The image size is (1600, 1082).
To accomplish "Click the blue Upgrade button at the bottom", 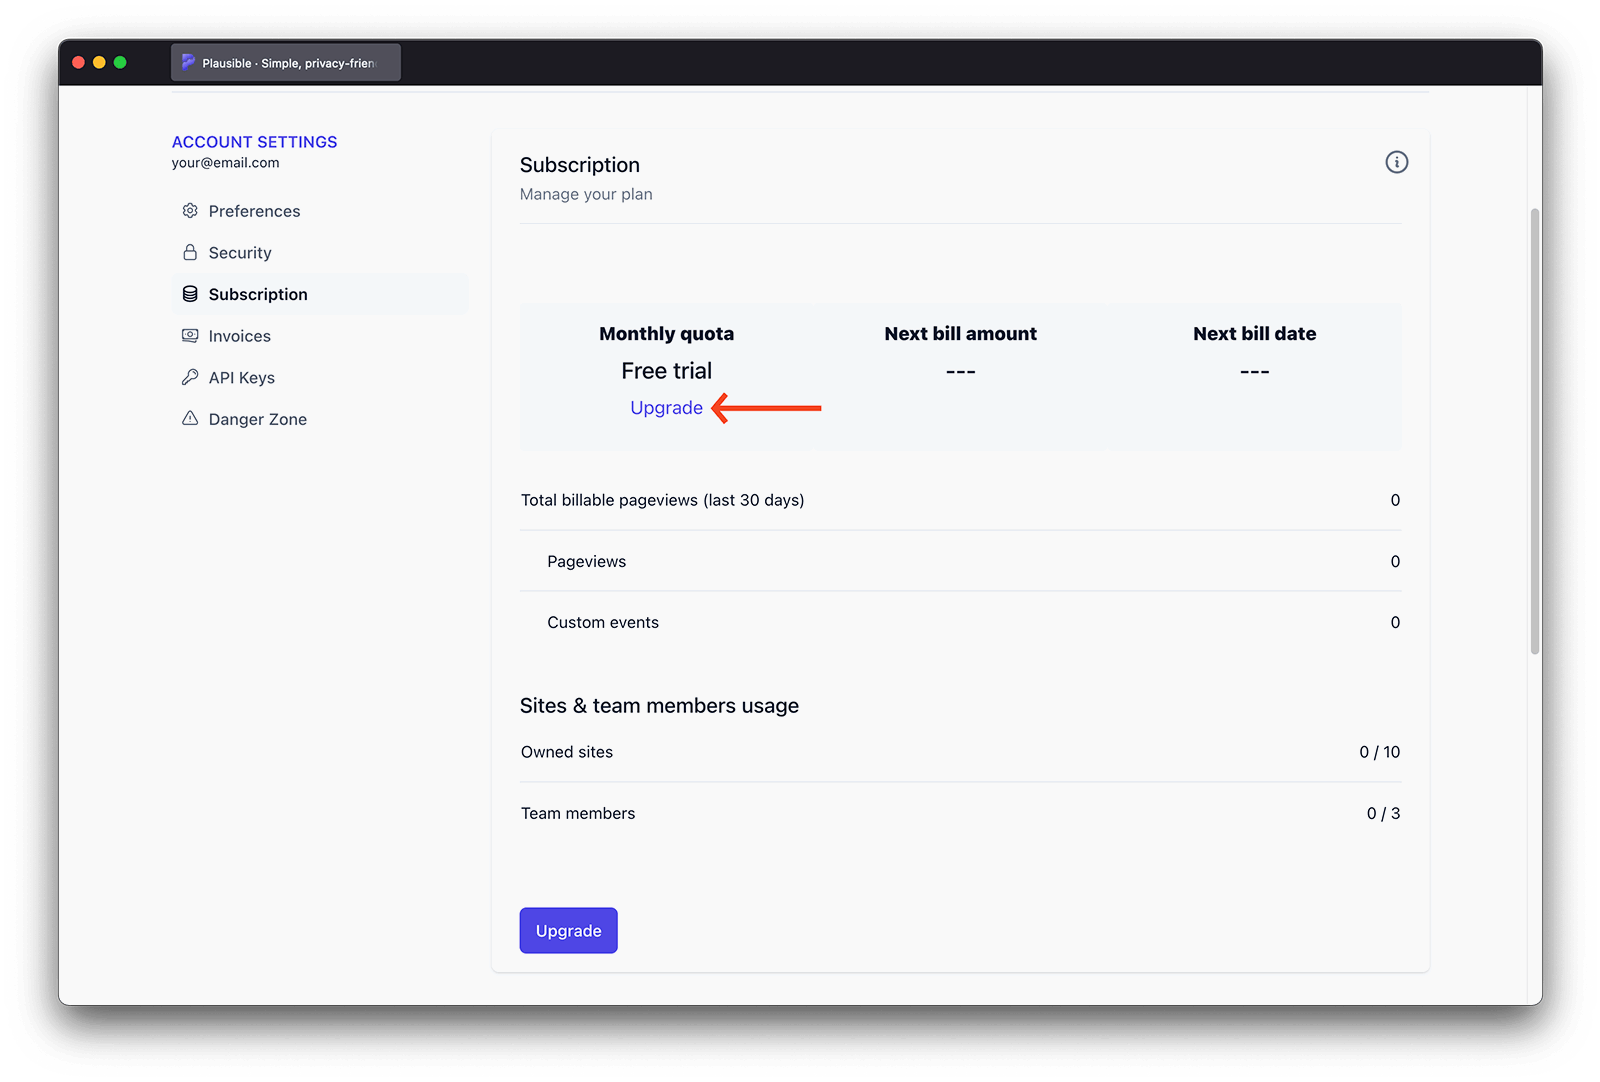I will coord(568,930).
